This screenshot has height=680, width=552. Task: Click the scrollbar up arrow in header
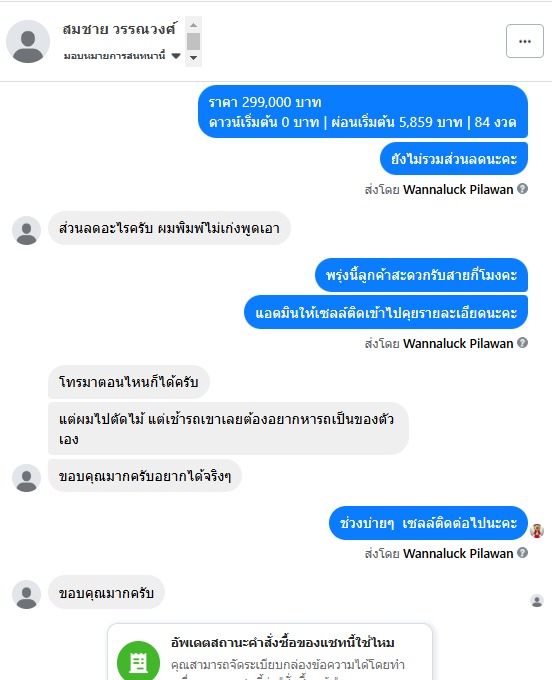(x=193, y=25)
